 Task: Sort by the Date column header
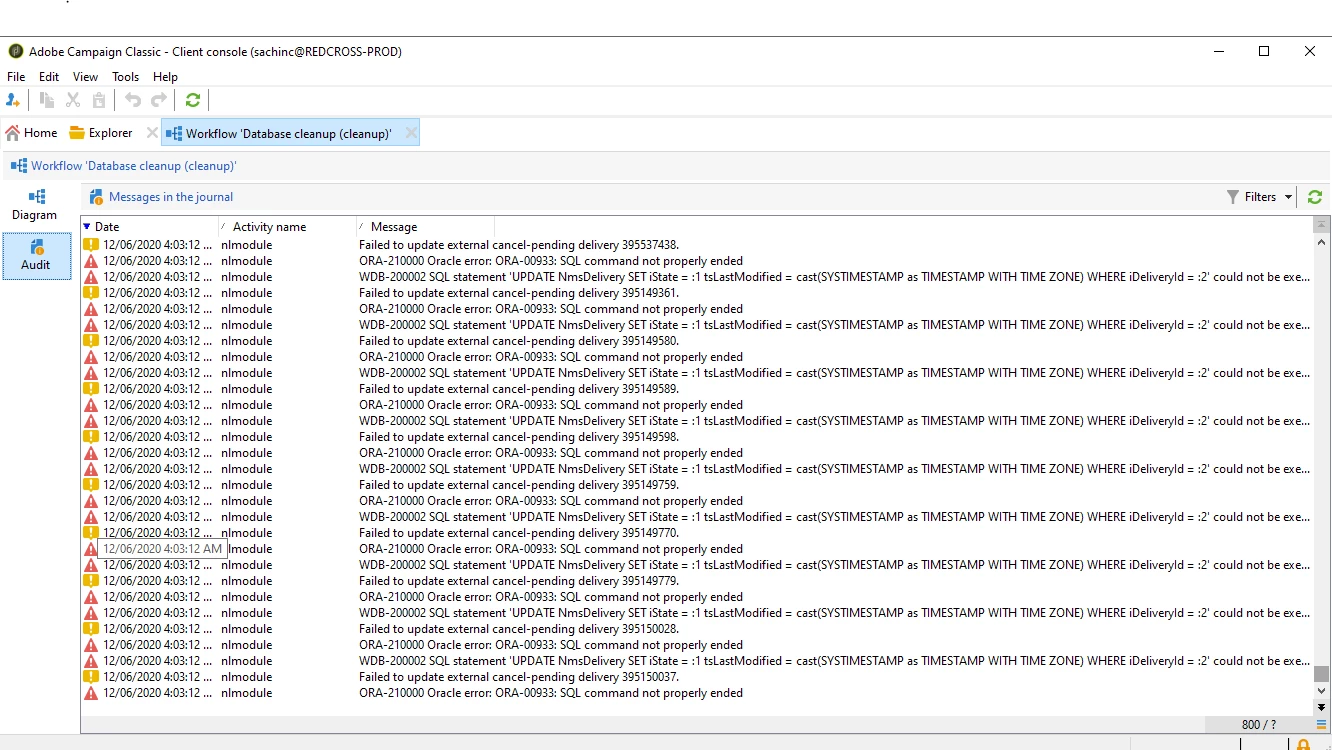pos(149,227)
